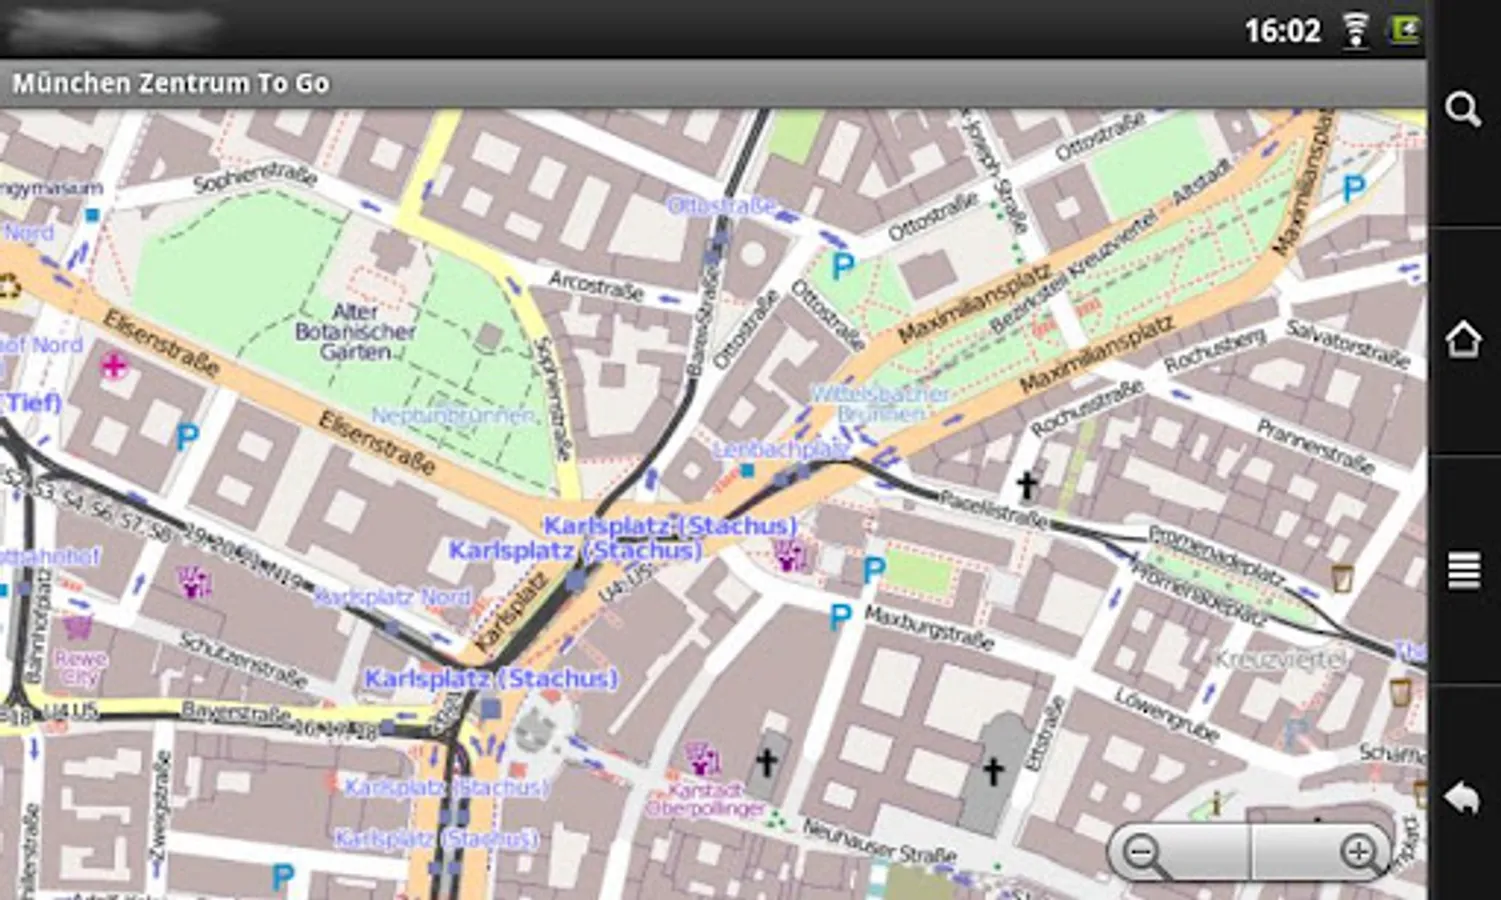Image resolution: width=1501 pixels, height=900 pixels.
Task: Tap the pink pharmacy cross icon
Action: [x=114, y=366]
